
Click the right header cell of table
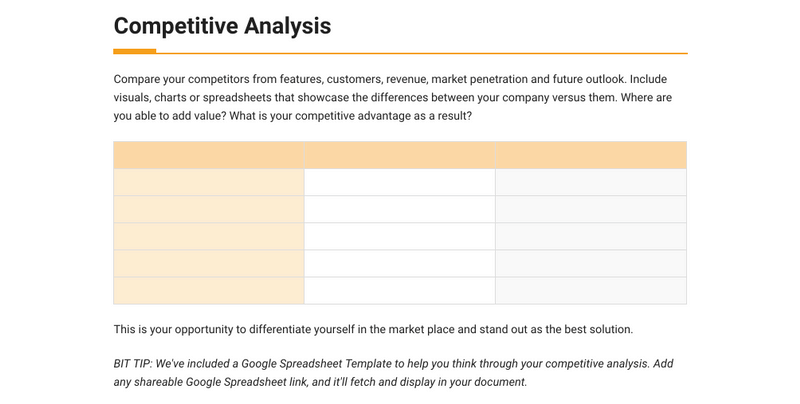(590, 155)
